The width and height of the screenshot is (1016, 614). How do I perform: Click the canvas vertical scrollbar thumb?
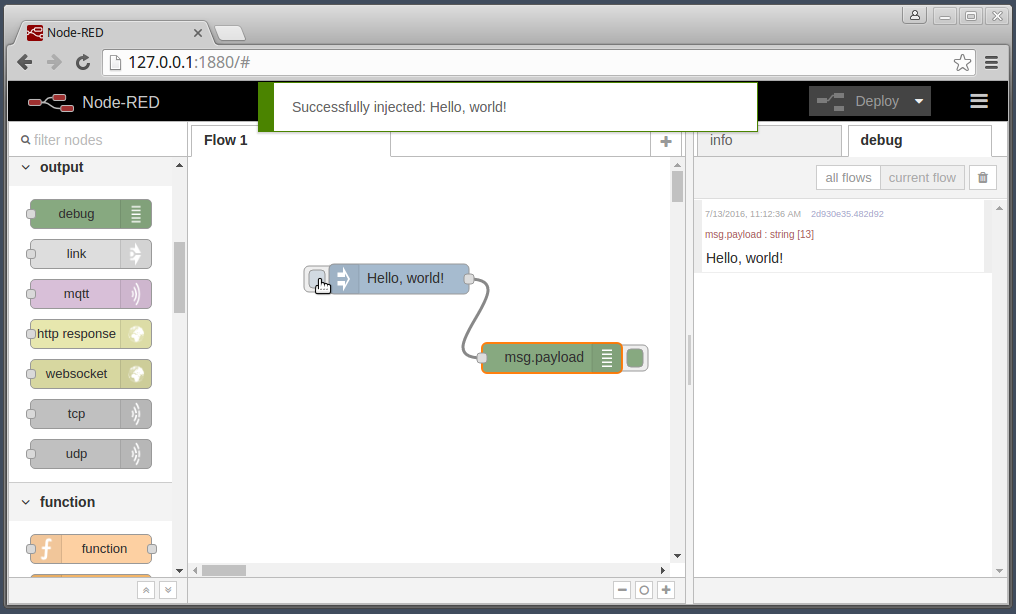pos(677,187)
